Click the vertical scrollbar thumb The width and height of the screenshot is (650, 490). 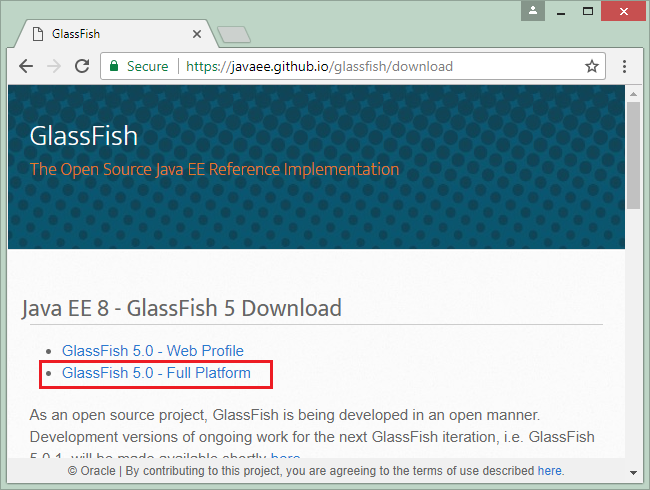(x=633, y=155)
